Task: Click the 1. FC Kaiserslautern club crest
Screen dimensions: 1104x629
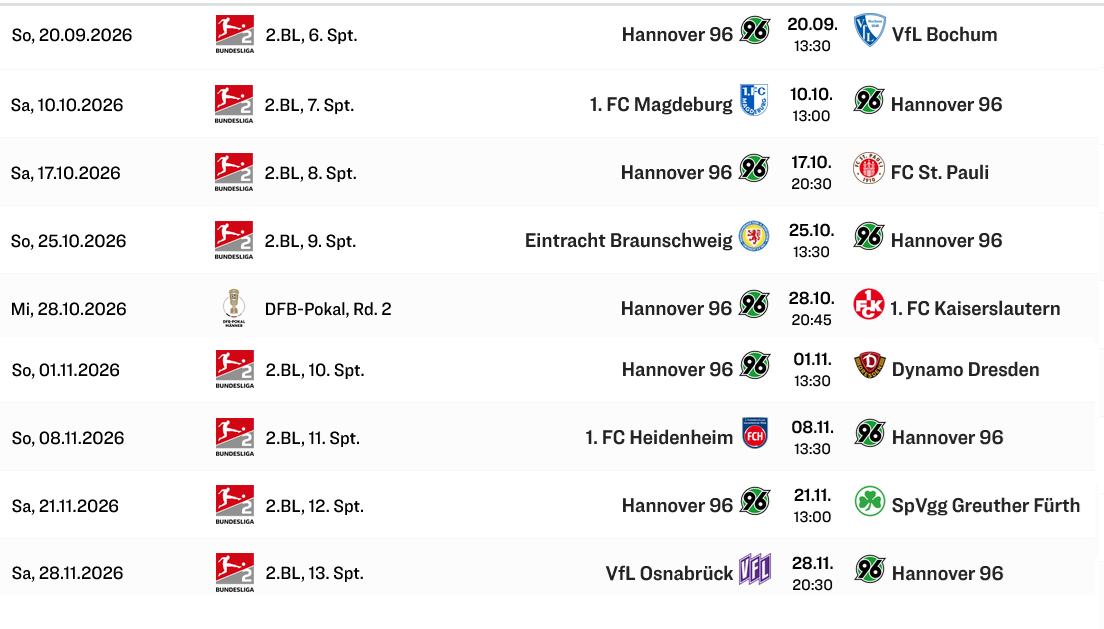Action: pos(868,304)
